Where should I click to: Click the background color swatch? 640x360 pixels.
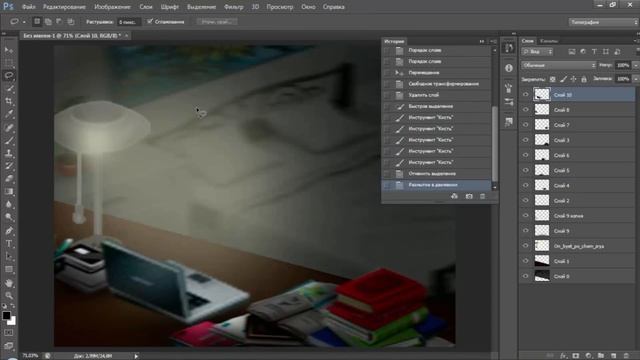point(12,321)
